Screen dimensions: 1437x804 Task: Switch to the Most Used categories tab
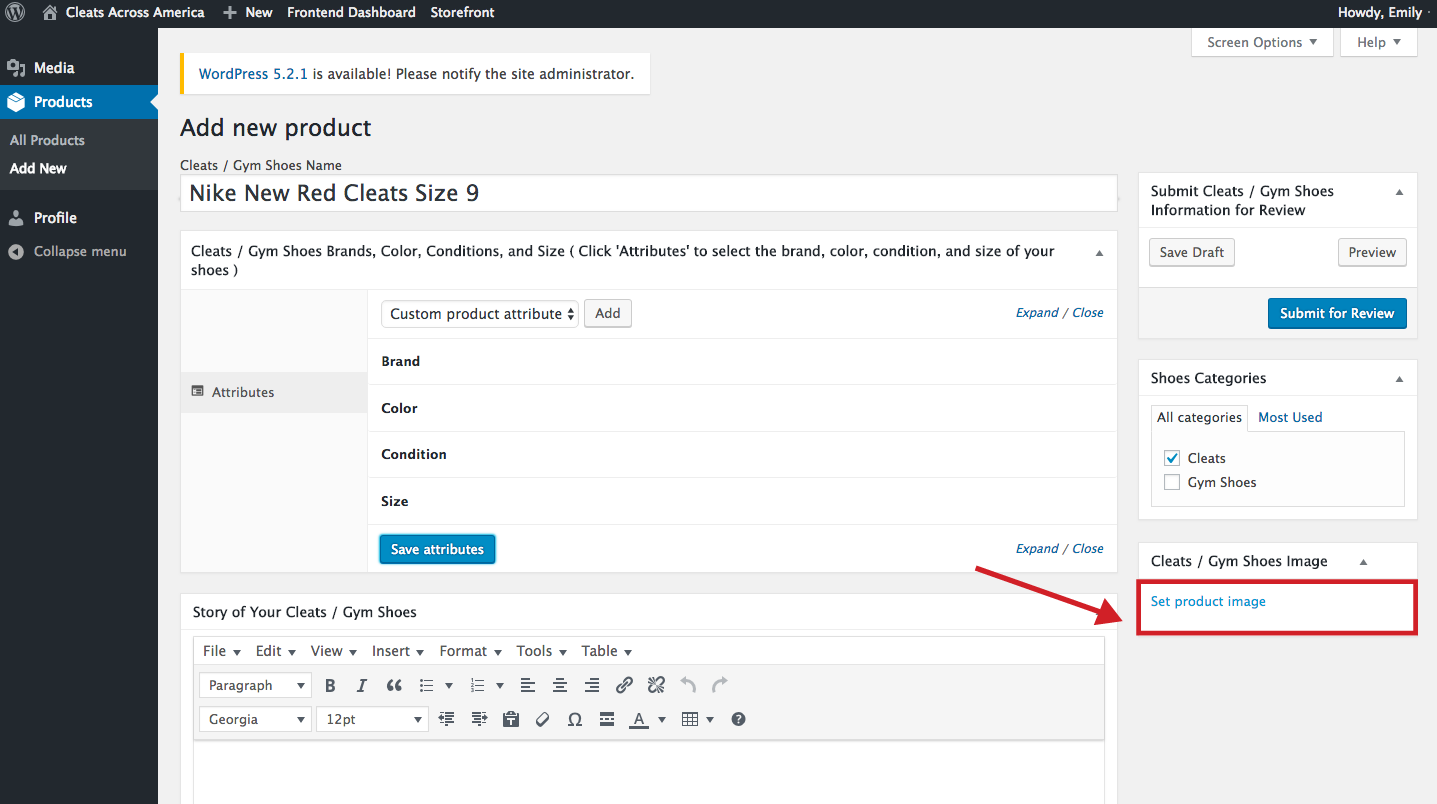point(1289,417)
